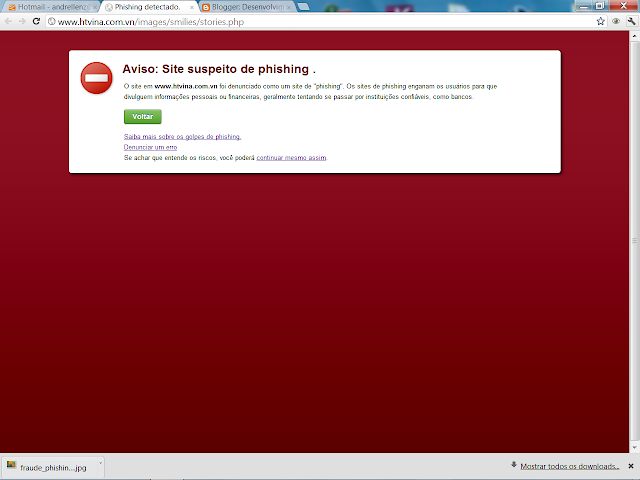The width and height of the screenshot is (640, 480).
Task: Follow the continuar mesmo assim link
Action: 291,158
